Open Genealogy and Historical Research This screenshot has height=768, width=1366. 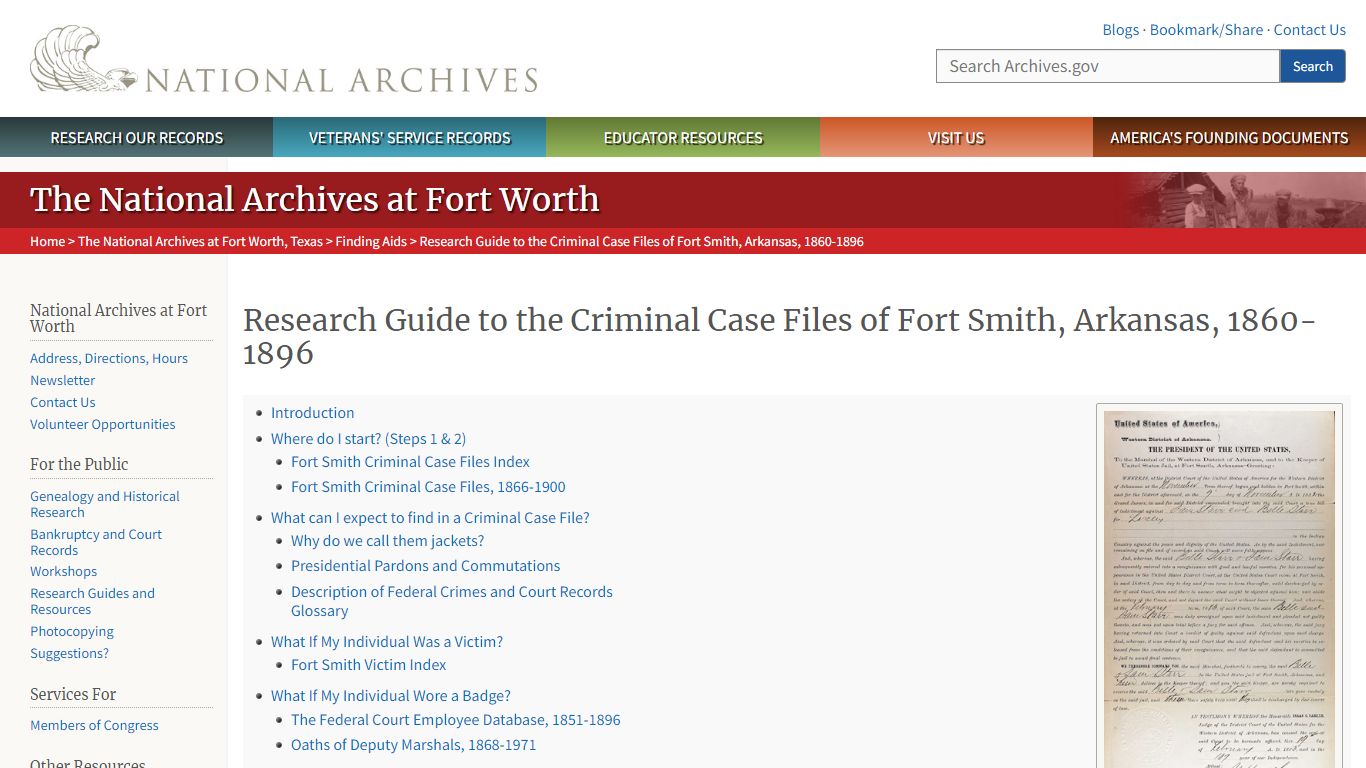coord(105,504)
